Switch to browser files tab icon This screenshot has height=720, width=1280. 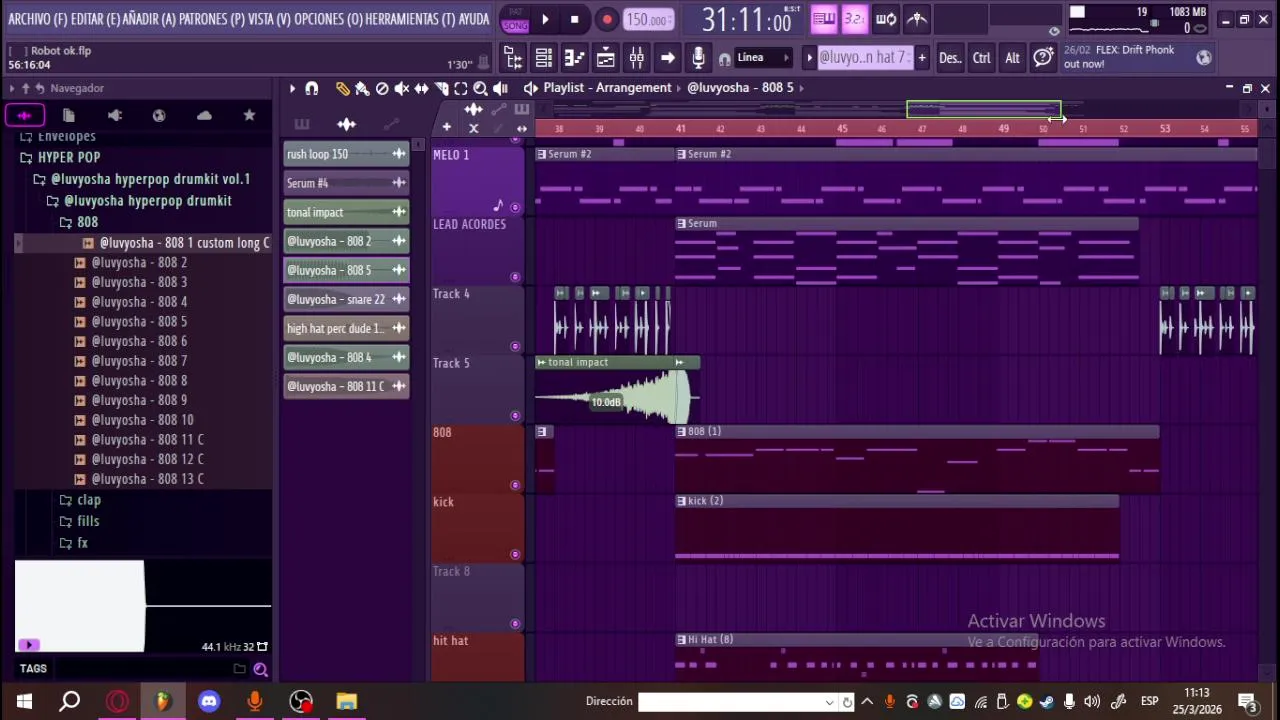click(x=69, y=116)
